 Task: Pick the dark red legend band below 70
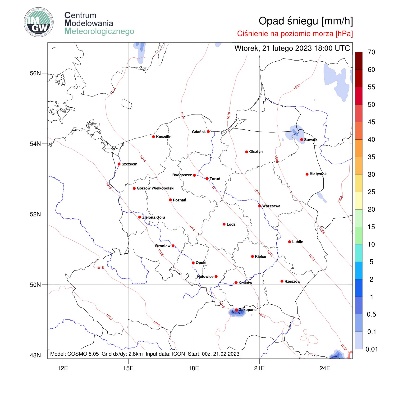[359, 61]
